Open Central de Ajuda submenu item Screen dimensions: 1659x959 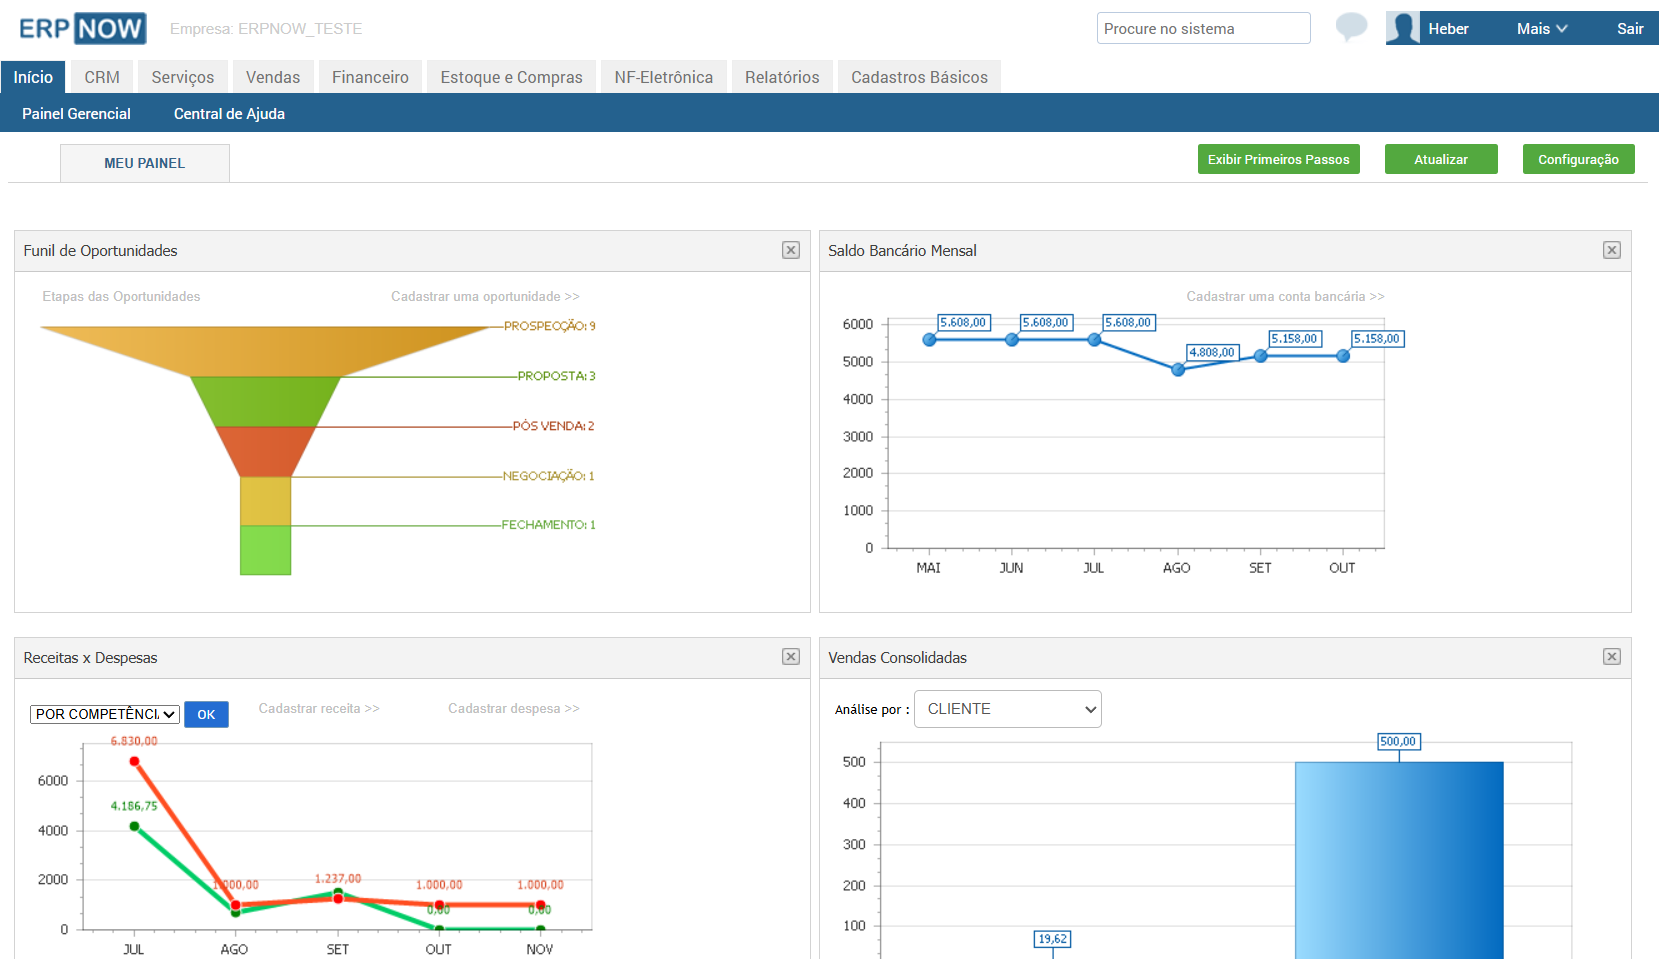point(229,114)
